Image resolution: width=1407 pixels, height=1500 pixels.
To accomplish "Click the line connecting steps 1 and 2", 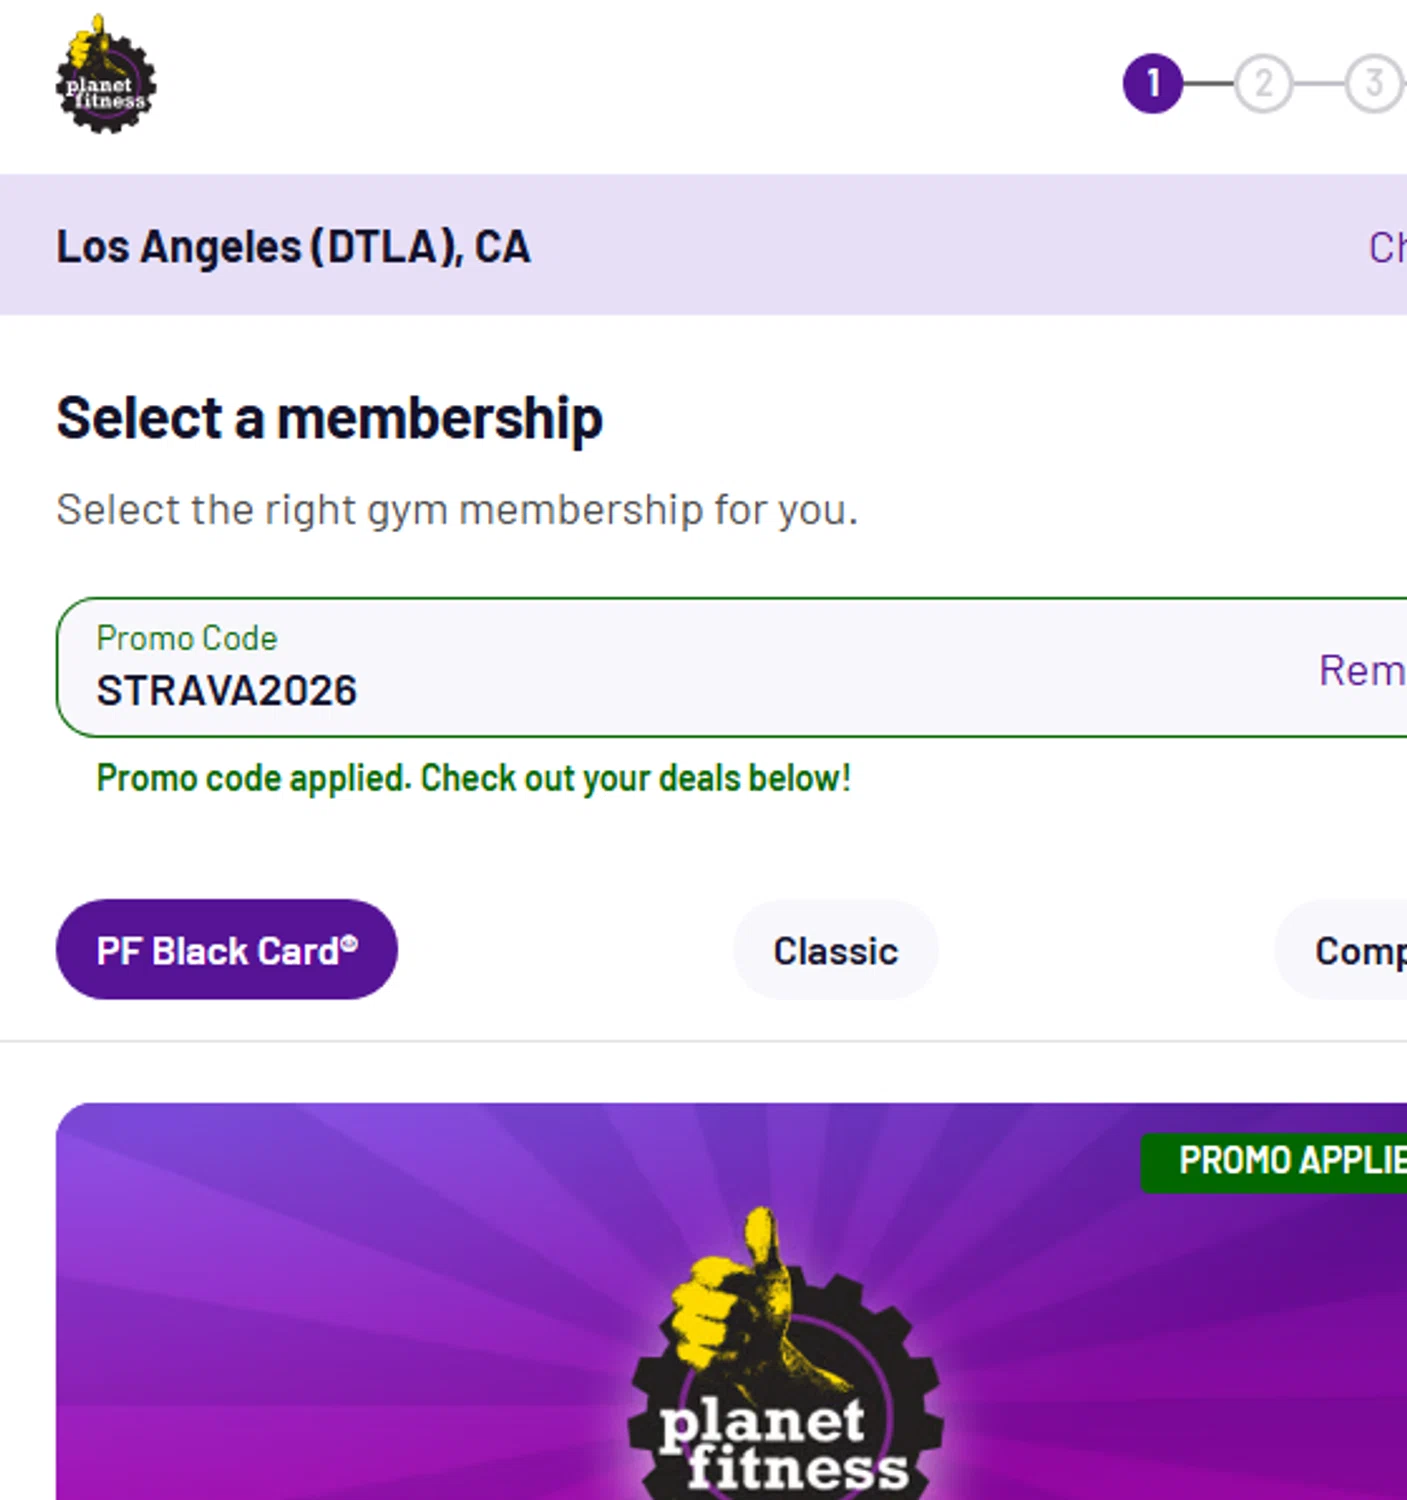I will pyautogui.click(x=1208, y=83).
